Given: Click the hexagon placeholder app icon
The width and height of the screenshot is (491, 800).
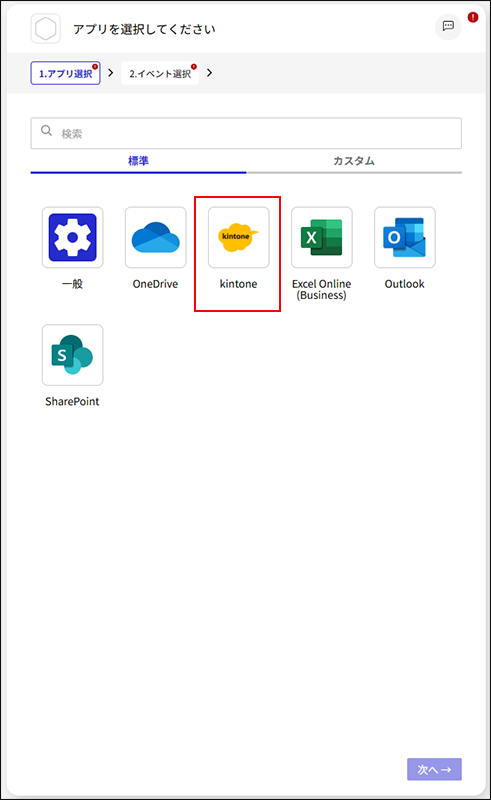Looking at the screenshot, I should click(45, 29).
